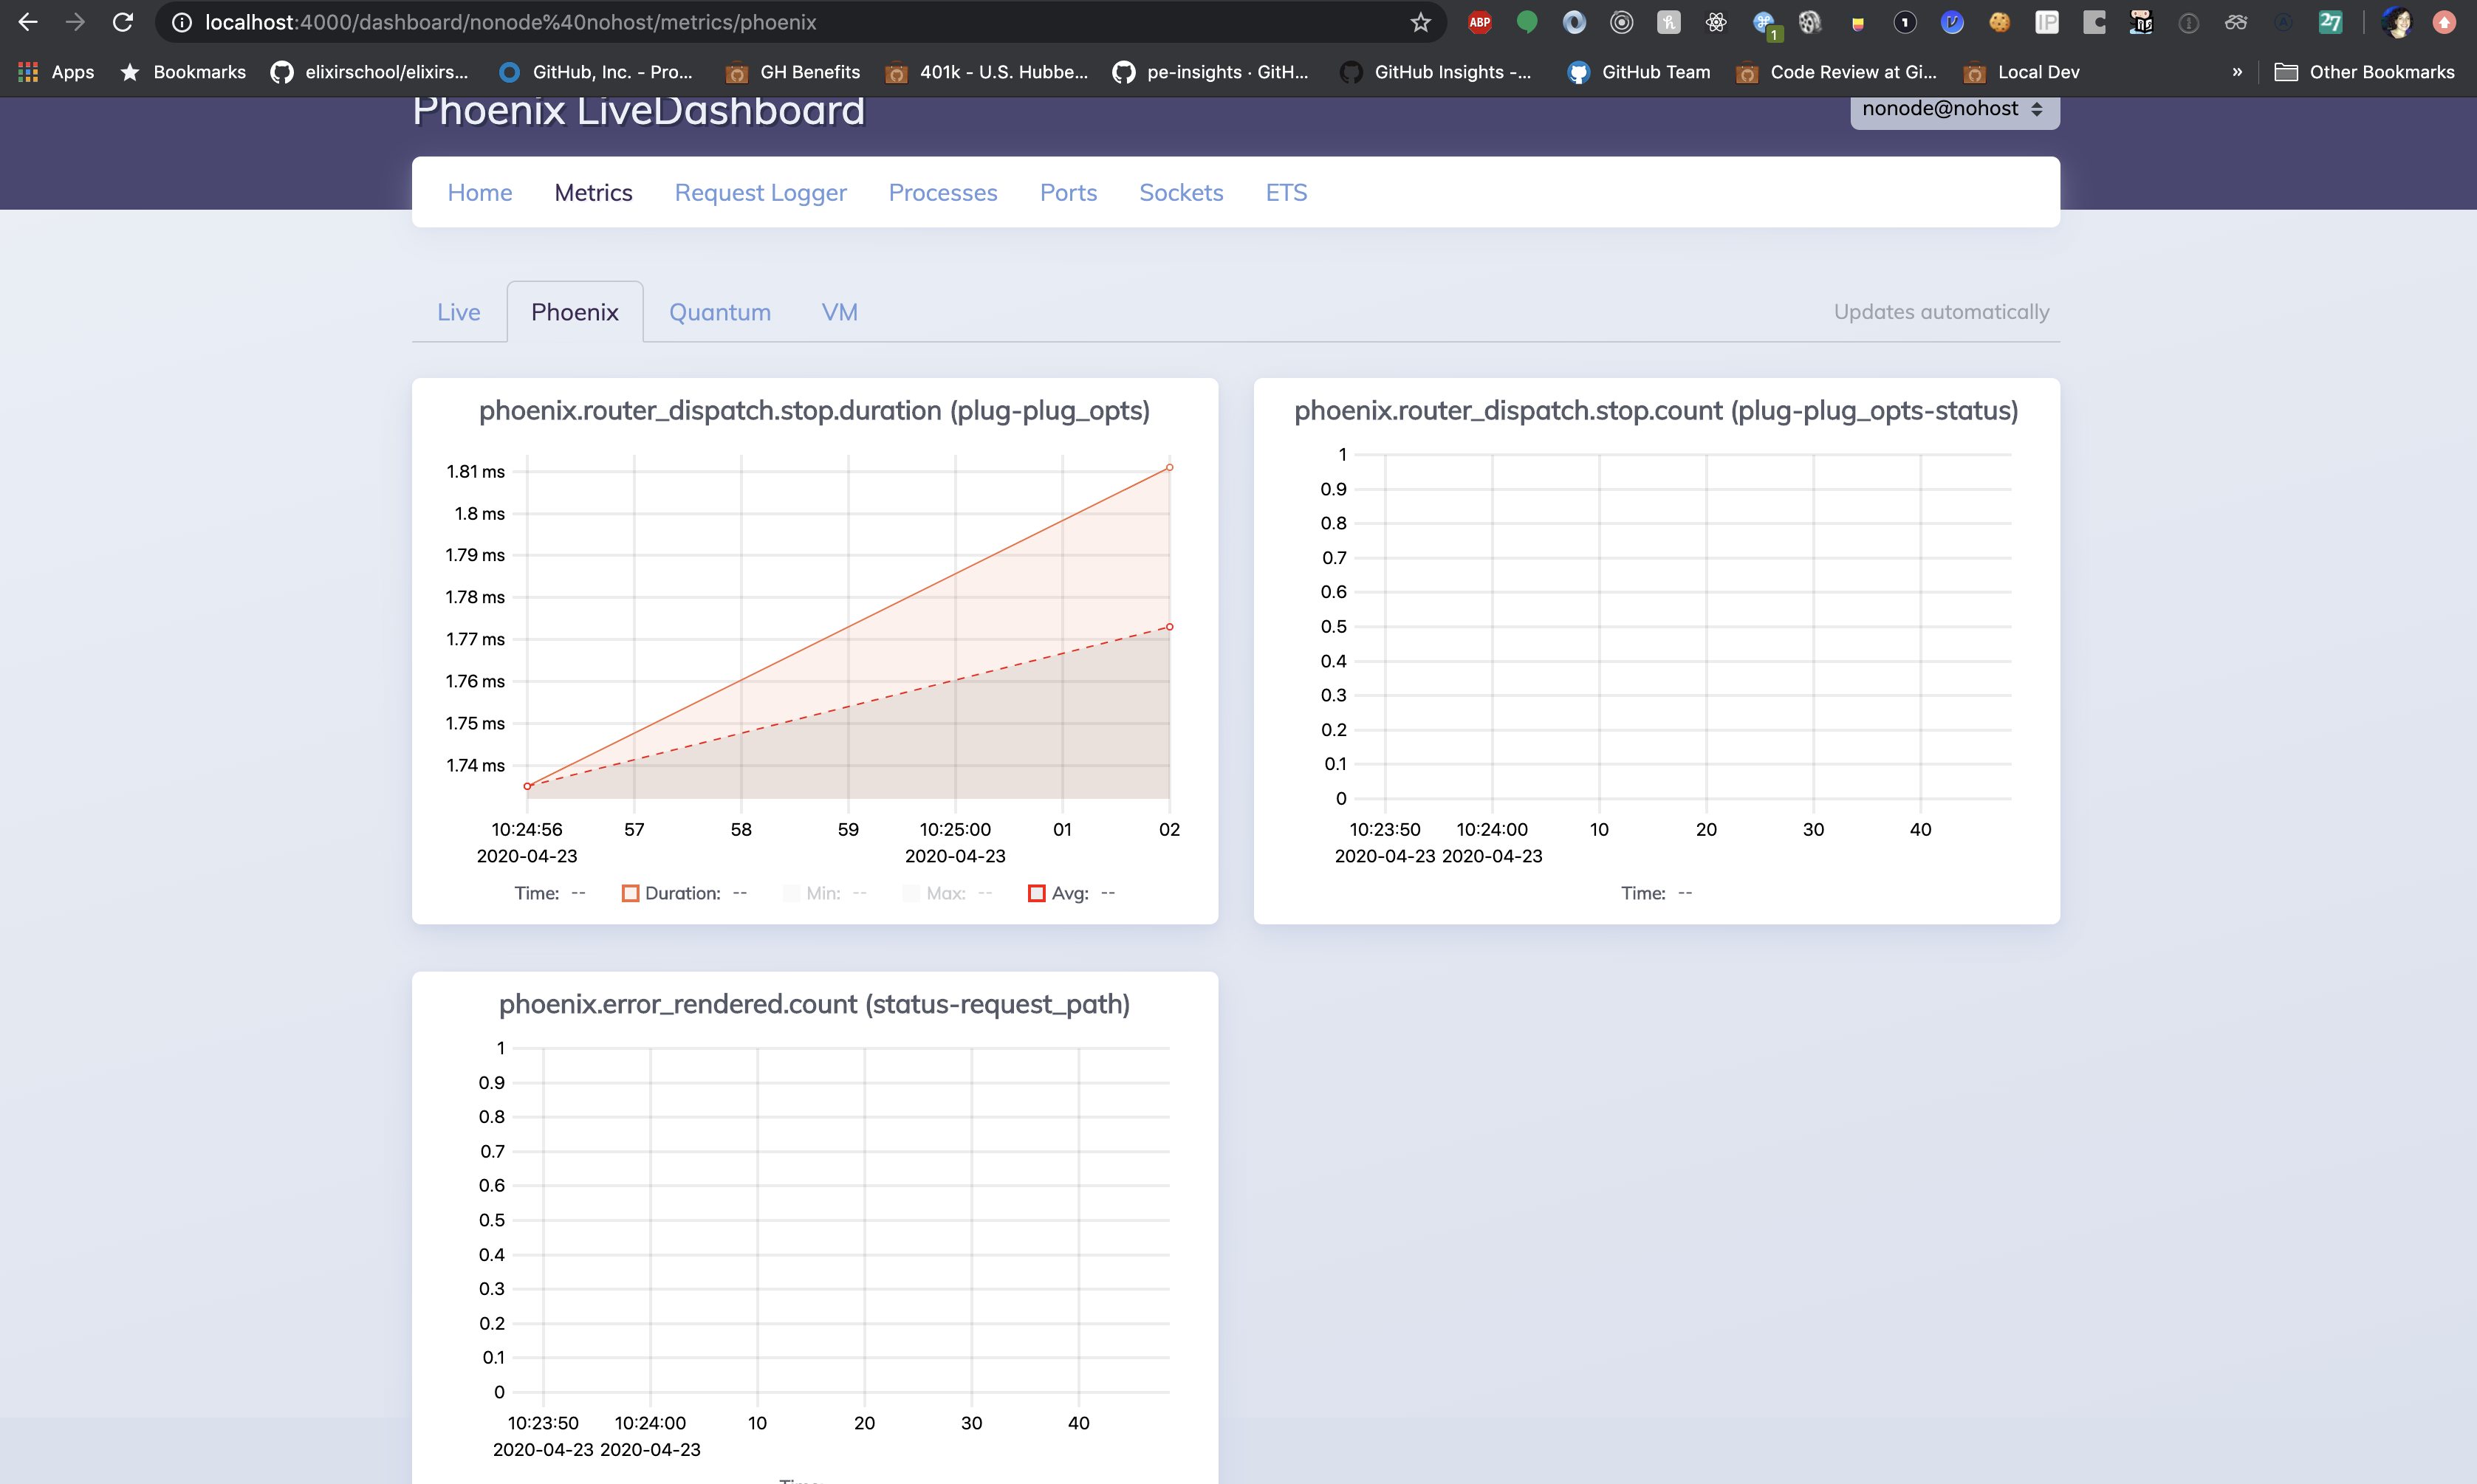Viewport: 2477px width, 1484px height.
Task: Open the Request Logger page
Action: tap(760, 192)
